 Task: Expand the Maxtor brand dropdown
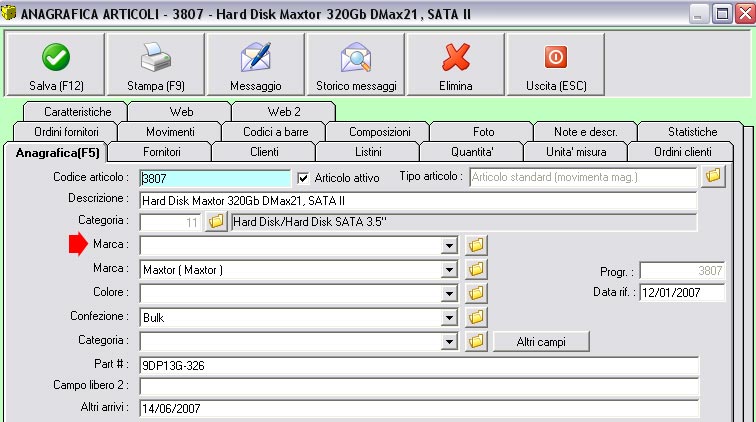click(450, 269)
